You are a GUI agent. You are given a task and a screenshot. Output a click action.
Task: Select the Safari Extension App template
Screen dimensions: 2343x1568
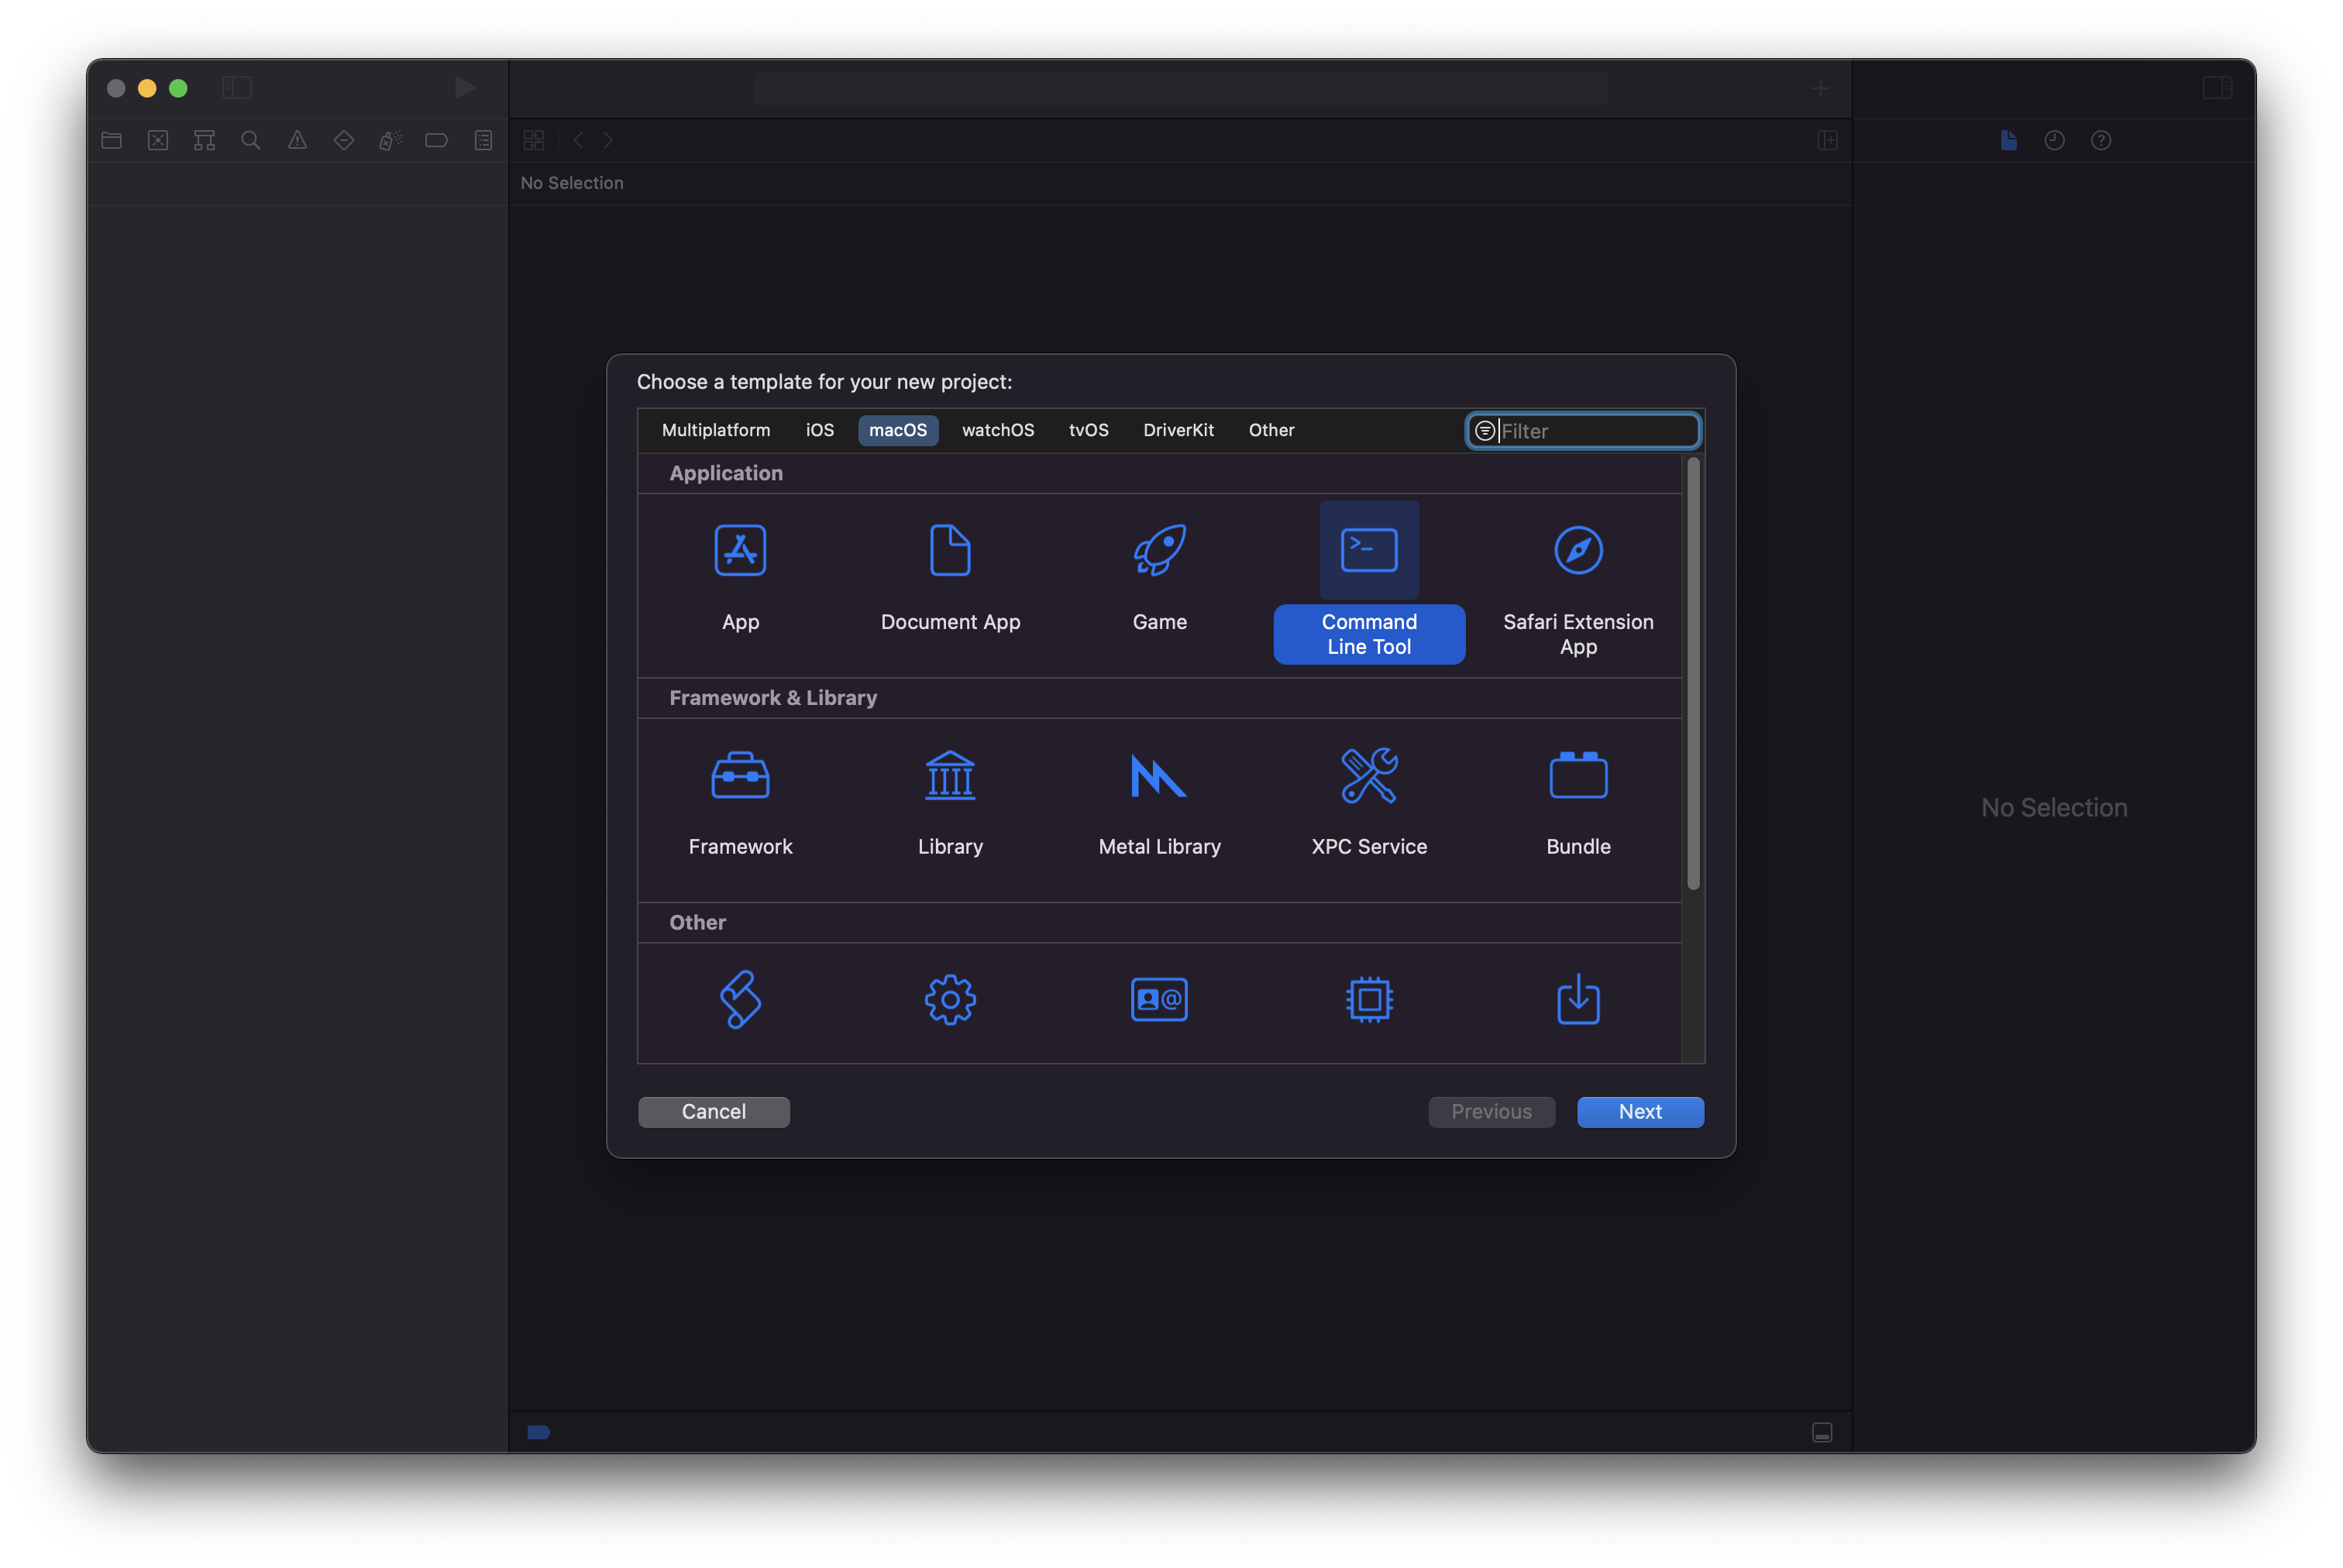[1578, 551]
